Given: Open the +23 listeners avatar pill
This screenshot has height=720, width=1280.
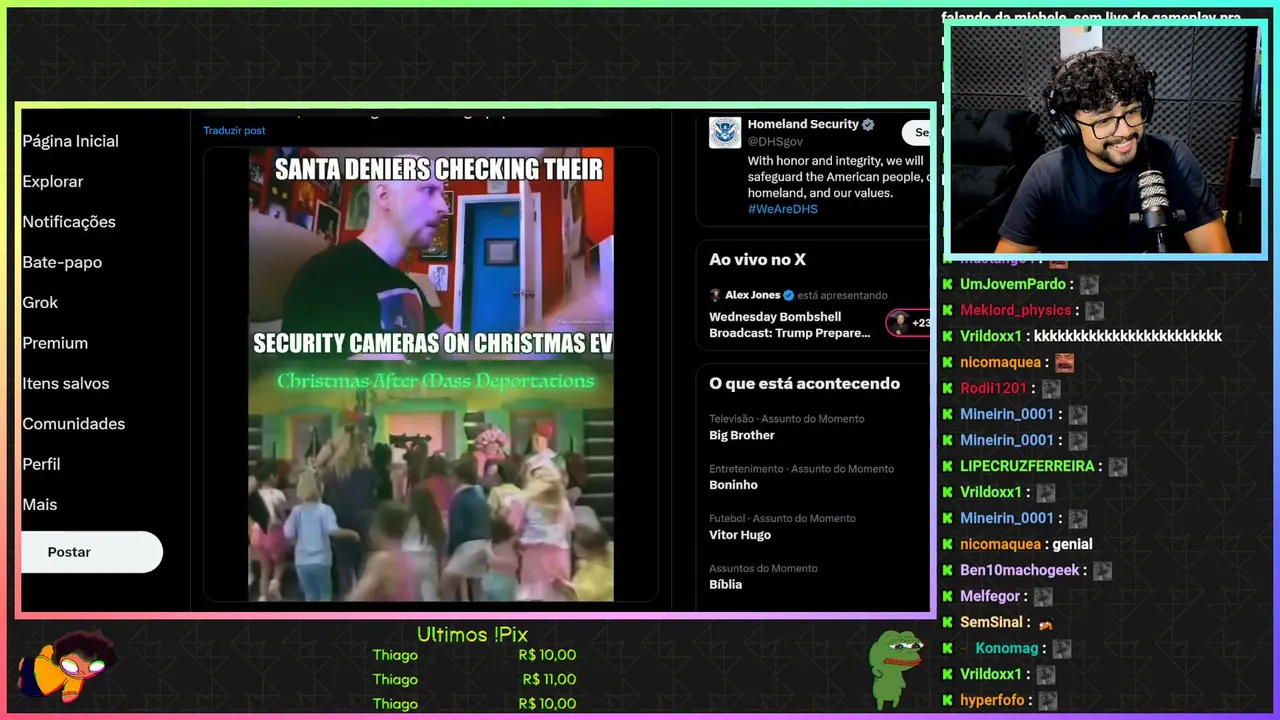Looking at the screenshot, I should click(908, 323).
